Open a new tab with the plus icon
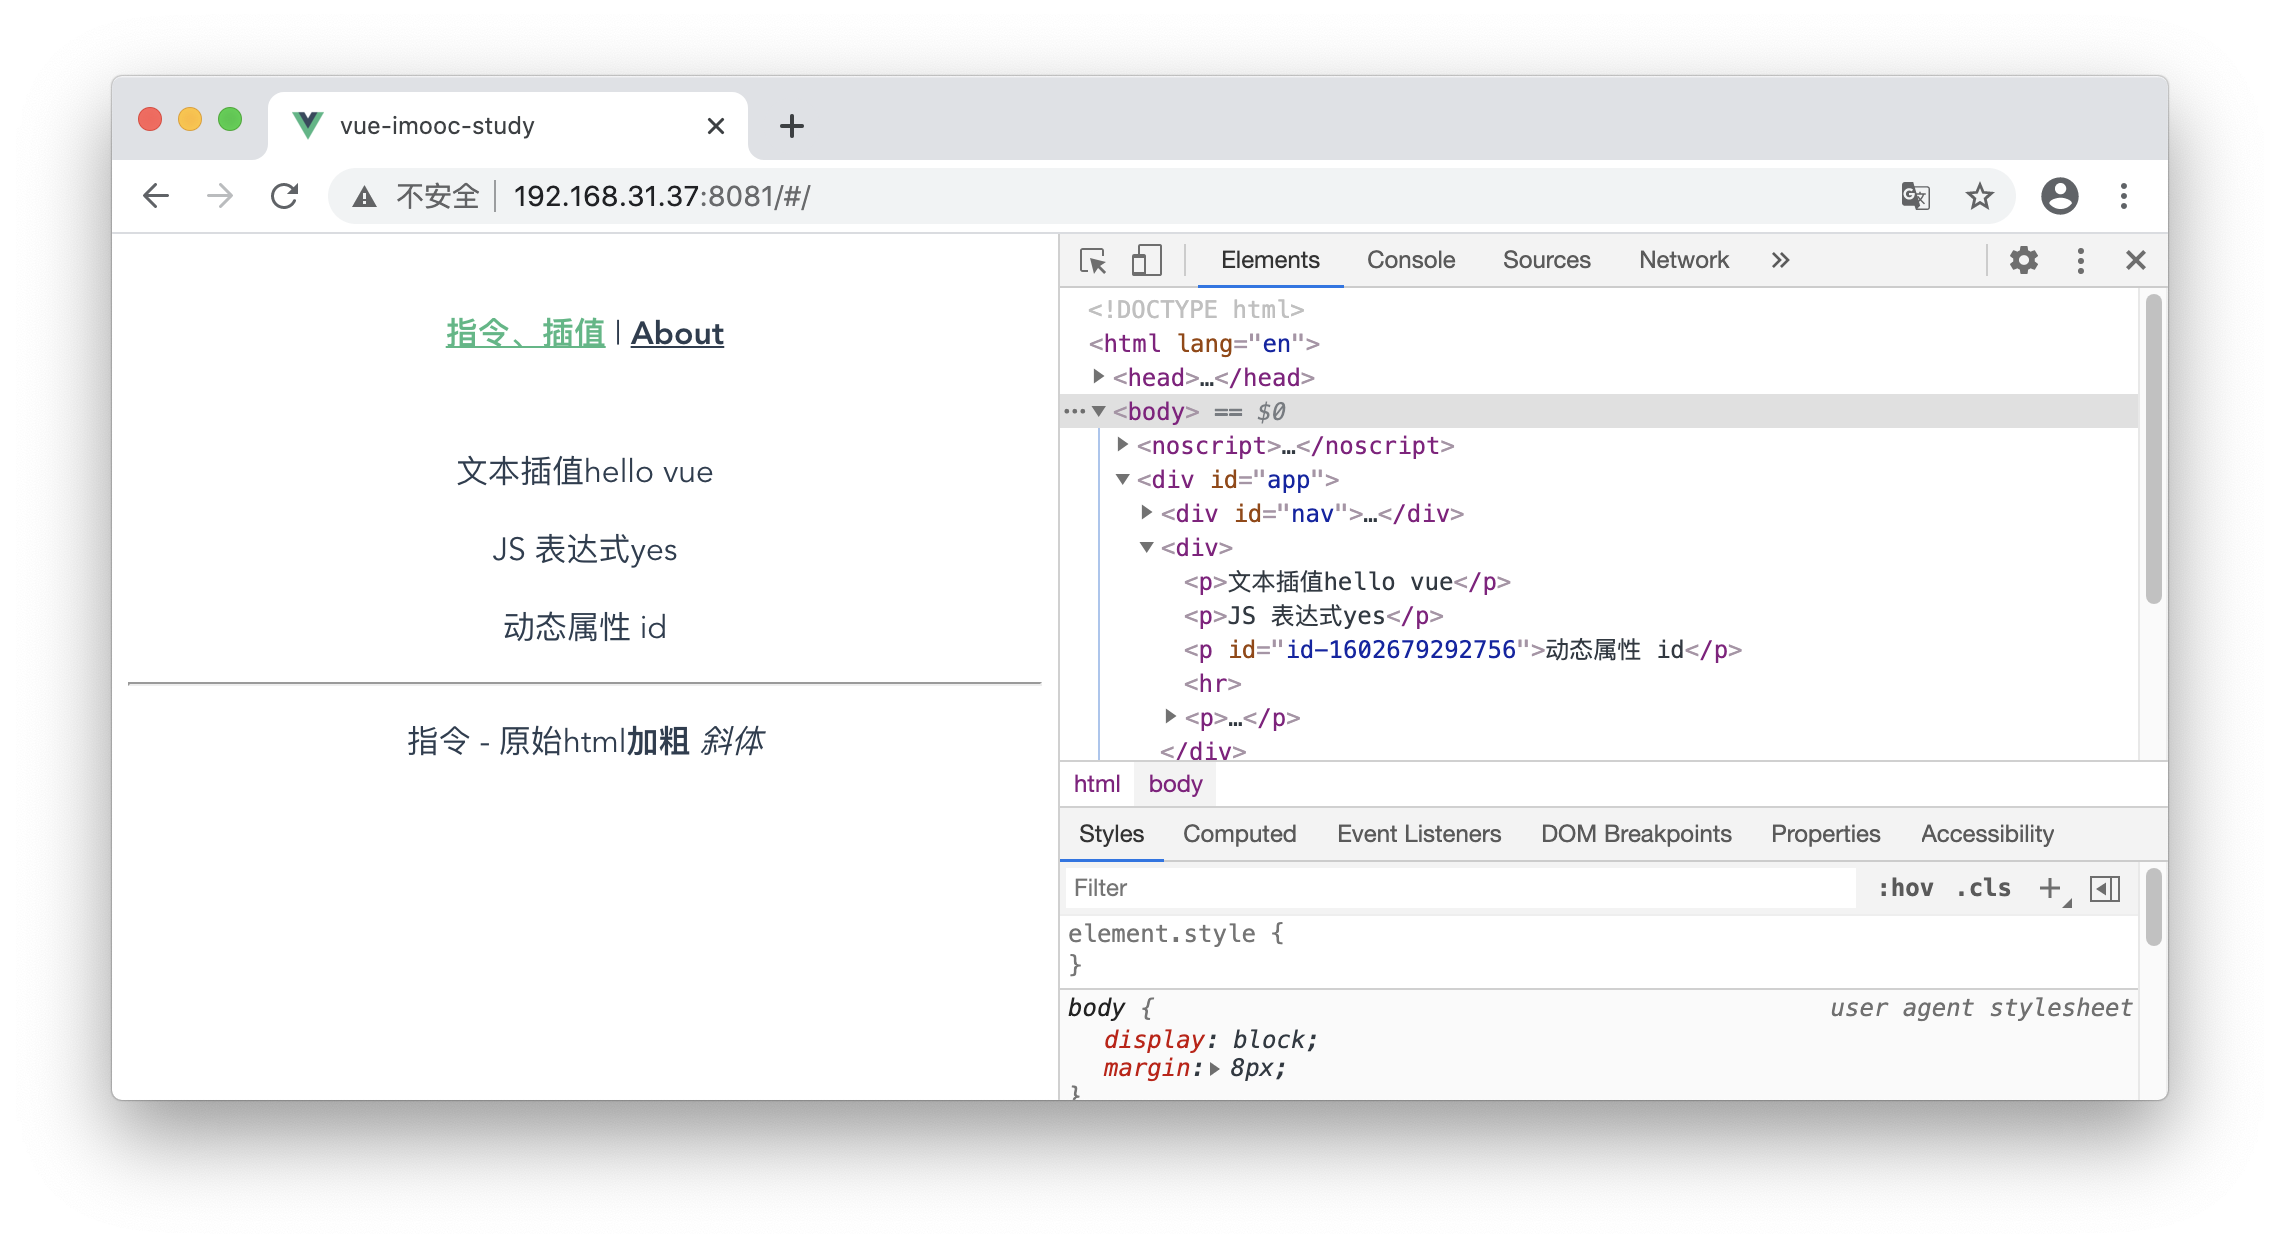 coord(791,126)
